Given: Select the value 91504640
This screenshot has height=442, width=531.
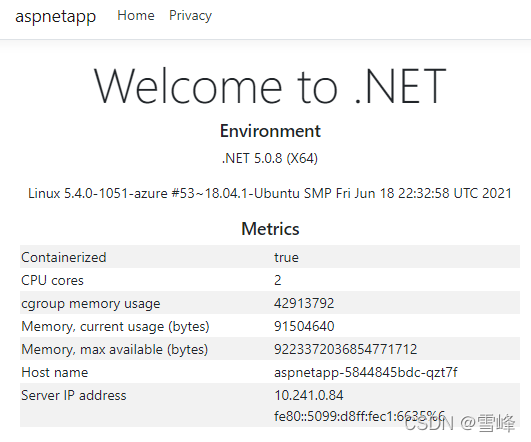Looking at the screenshot, I should [x=304, y=326].
